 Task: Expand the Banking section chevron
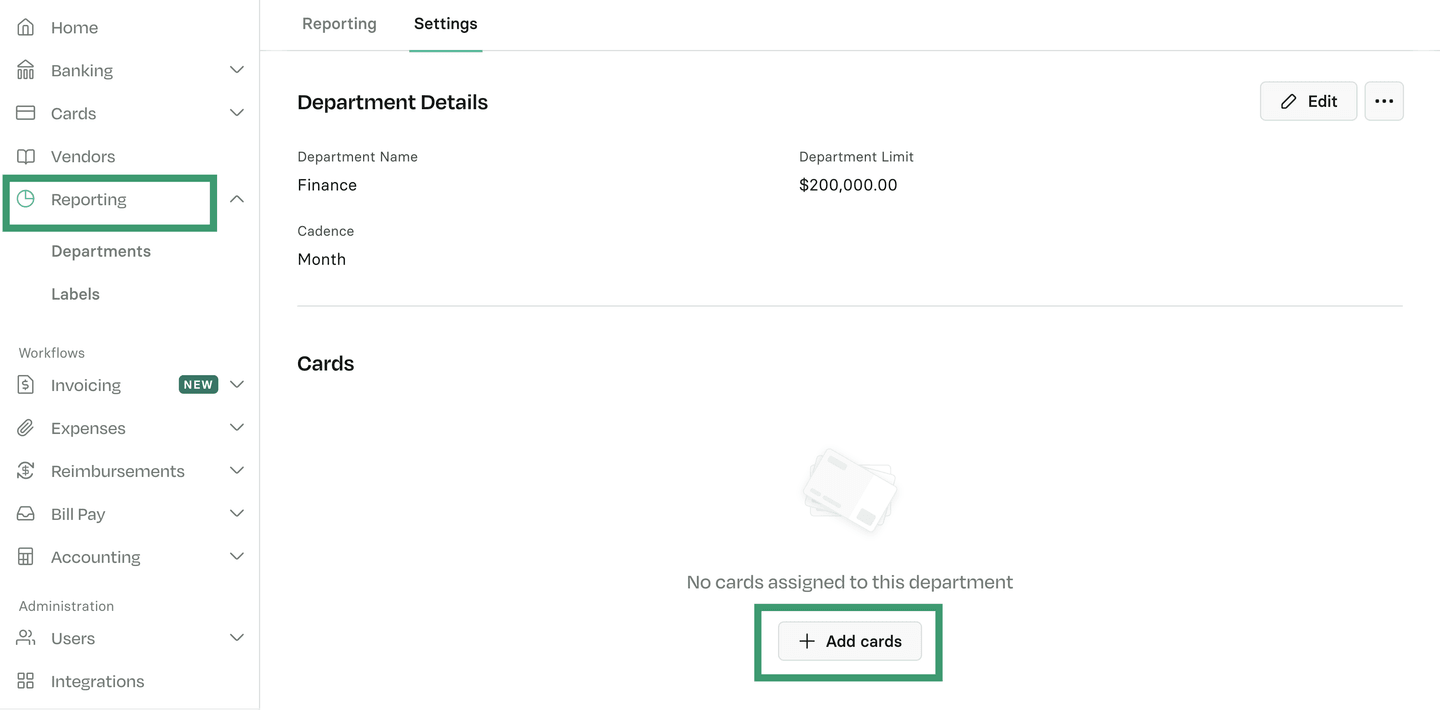point(237,70)
